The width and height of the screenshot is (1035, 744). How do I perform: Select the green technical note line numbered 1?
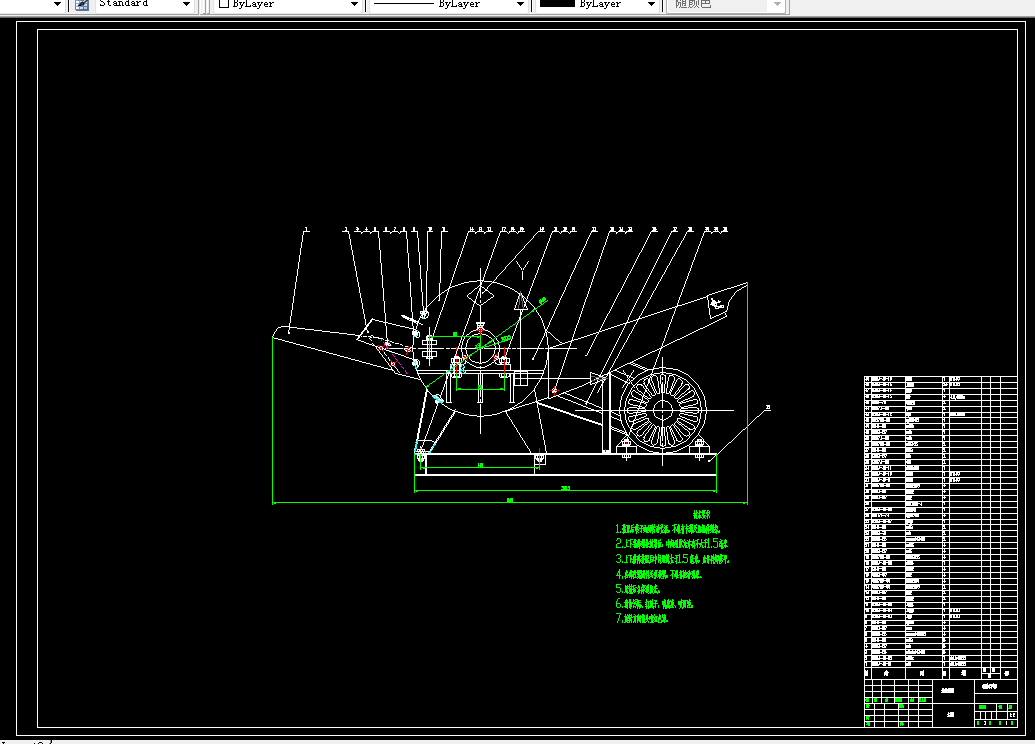667,529
